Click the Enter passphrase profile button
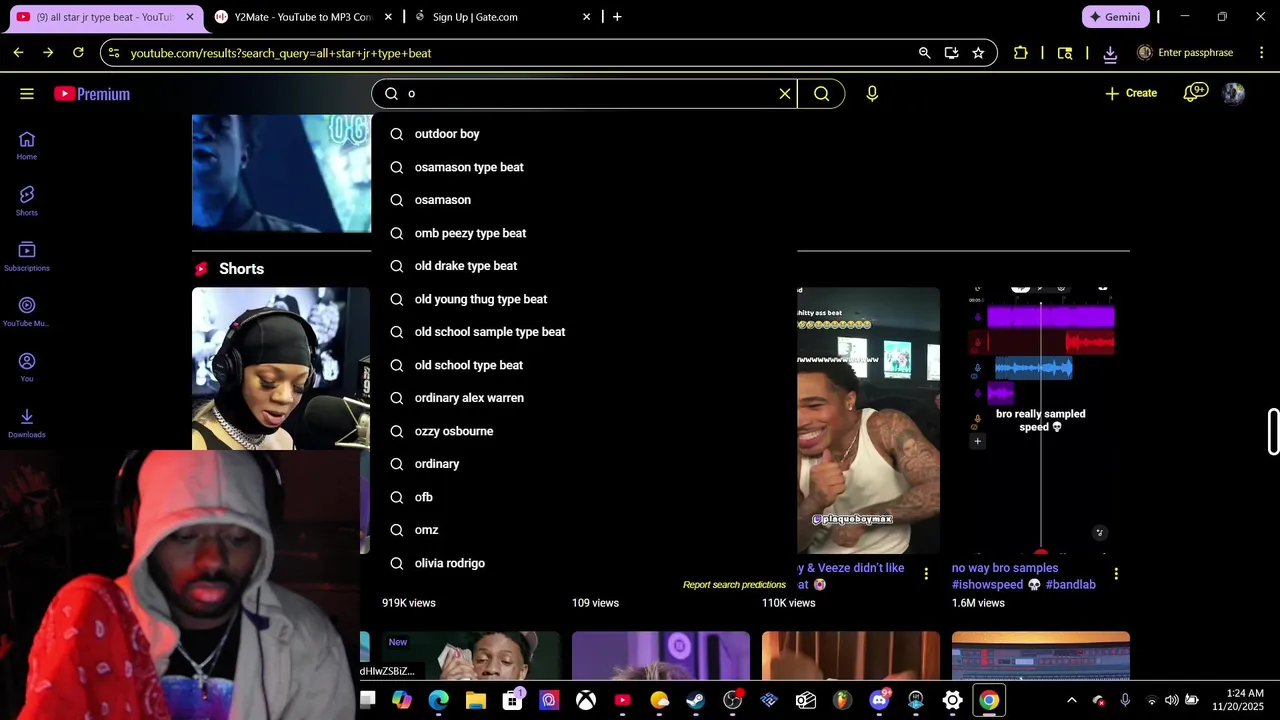The height and width of the screenshot is (720, 1280). click(x=1186, y=53)
